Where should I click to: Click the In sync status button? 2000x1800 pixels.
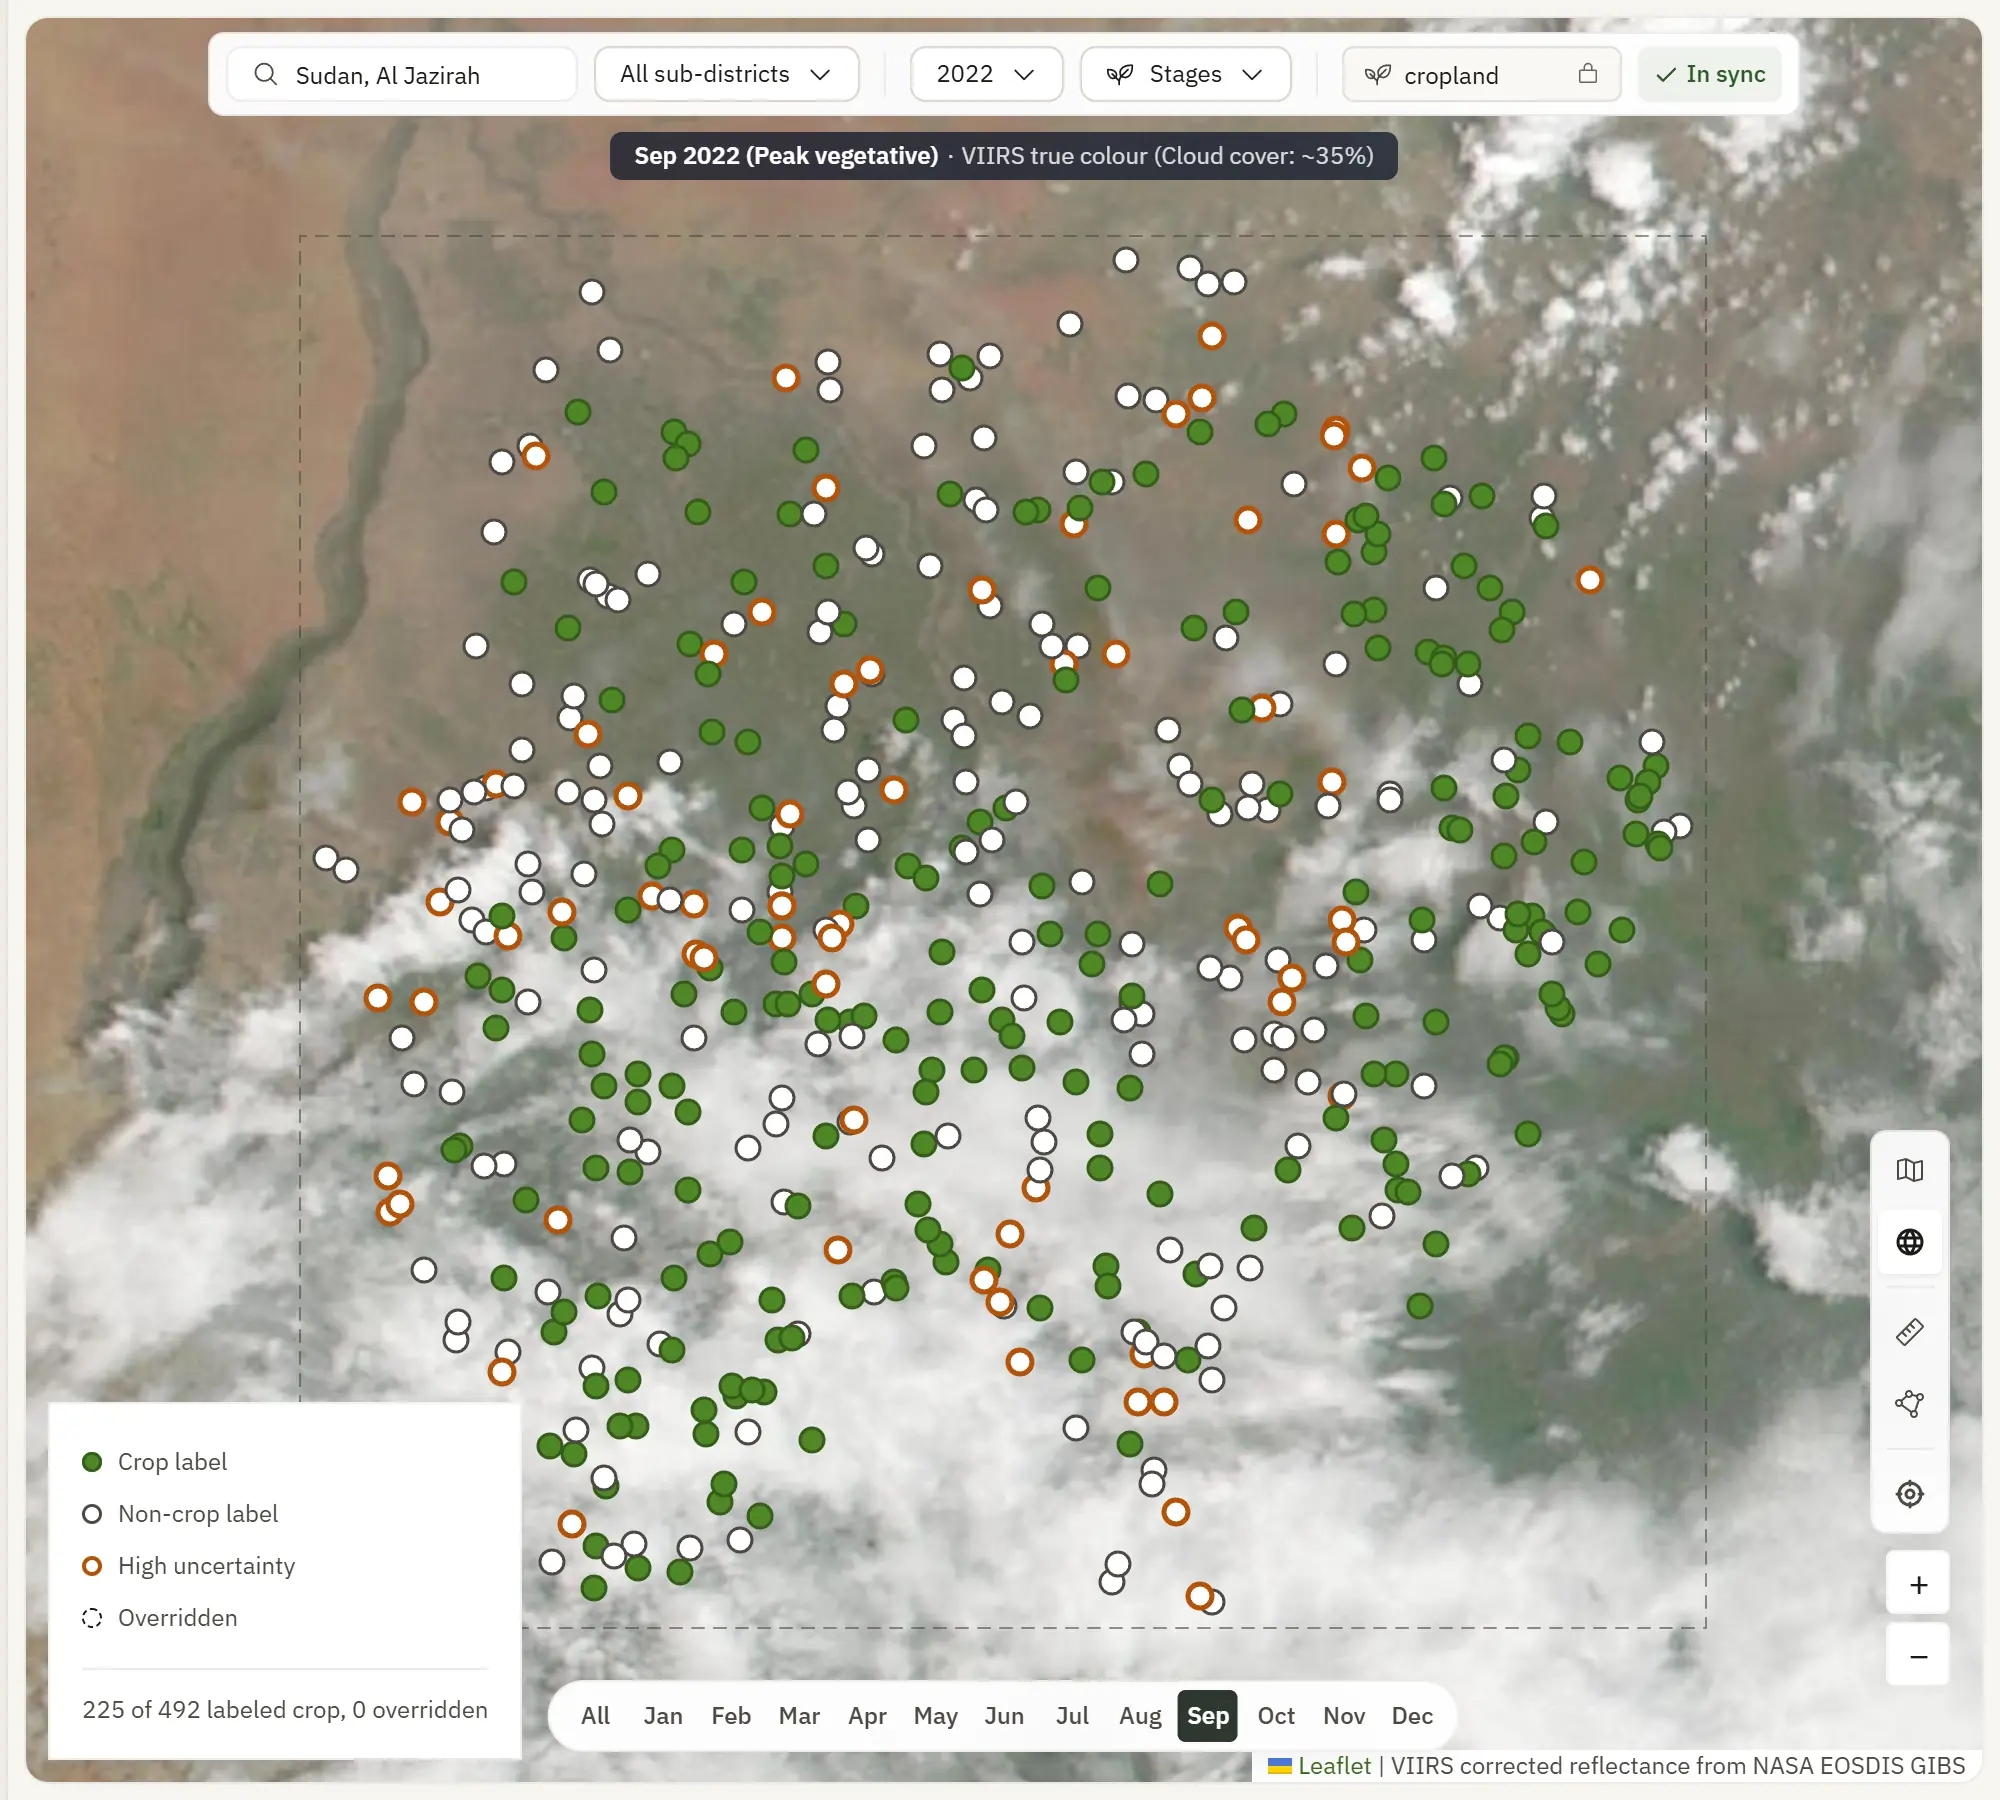pos(1710,75)
